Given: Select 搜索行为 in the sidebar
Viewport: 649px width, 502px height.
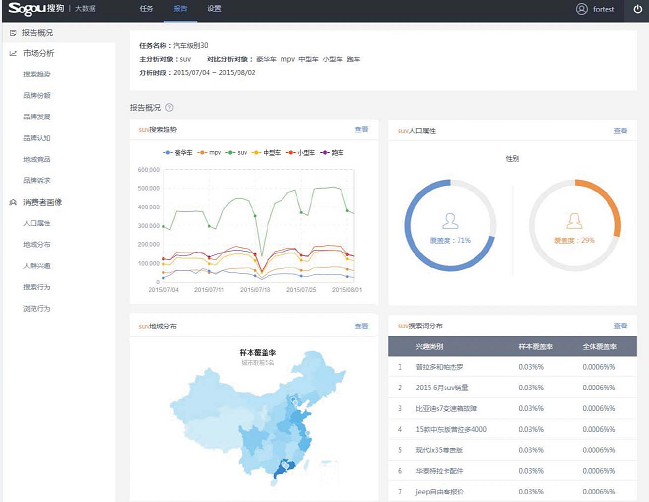Looking at the screenshot, I should pyautogui.click(x=36, y=287).
